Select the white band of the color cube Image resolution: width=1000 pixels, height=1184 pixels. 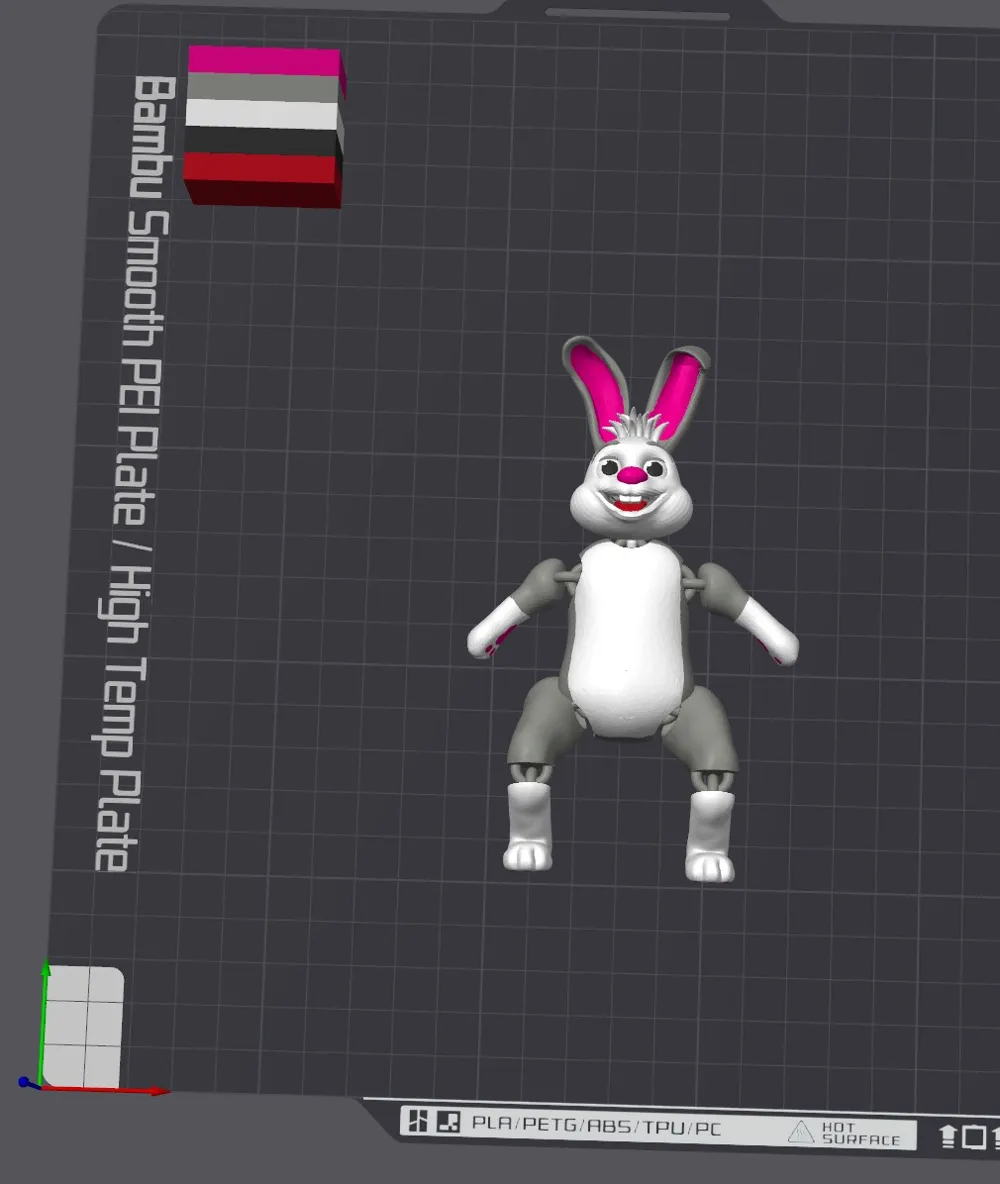point(261,115)
